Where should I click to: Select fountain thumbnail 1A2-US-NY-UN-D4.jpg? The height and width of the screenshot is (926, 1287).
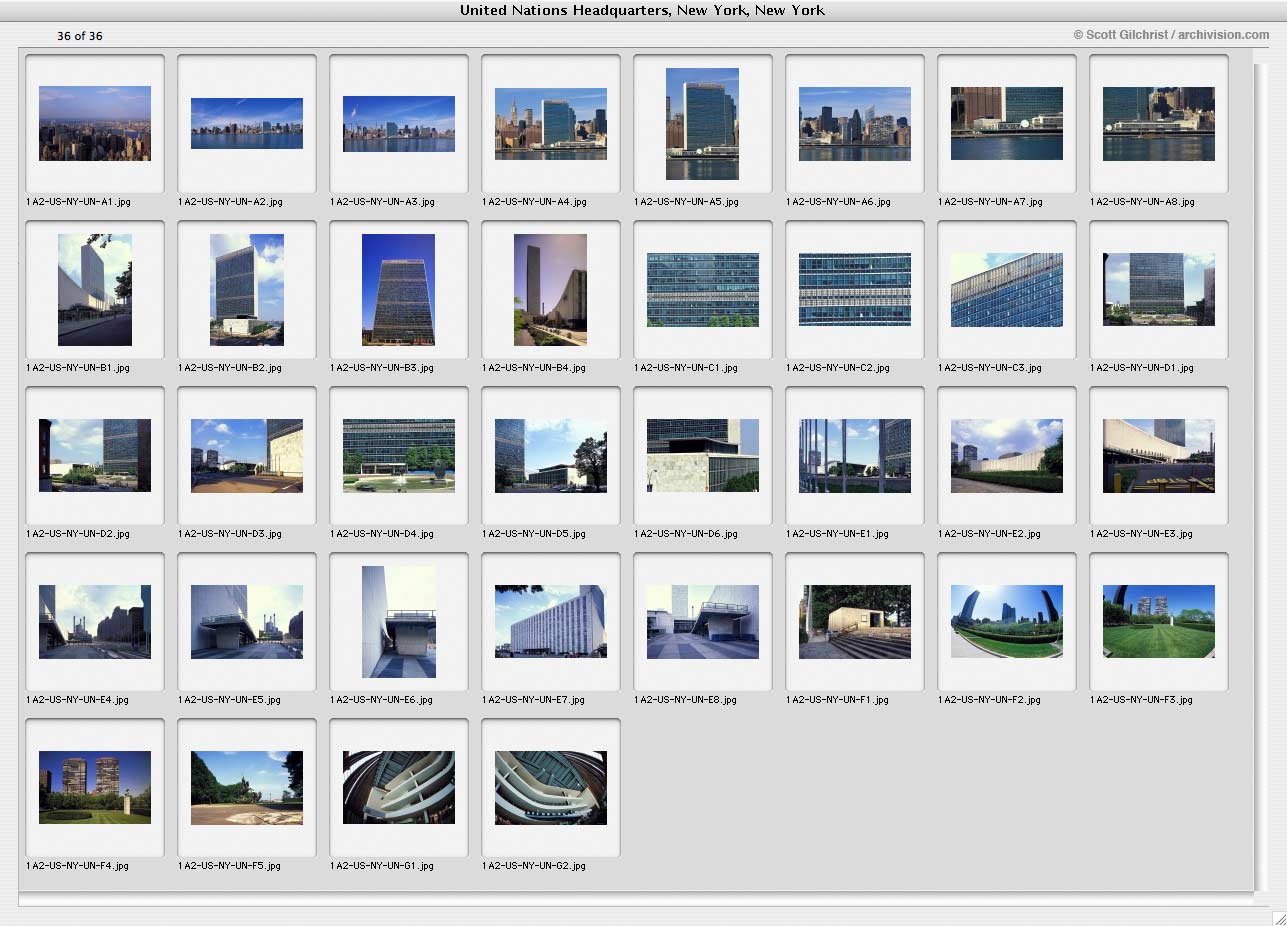click(399, 456)
